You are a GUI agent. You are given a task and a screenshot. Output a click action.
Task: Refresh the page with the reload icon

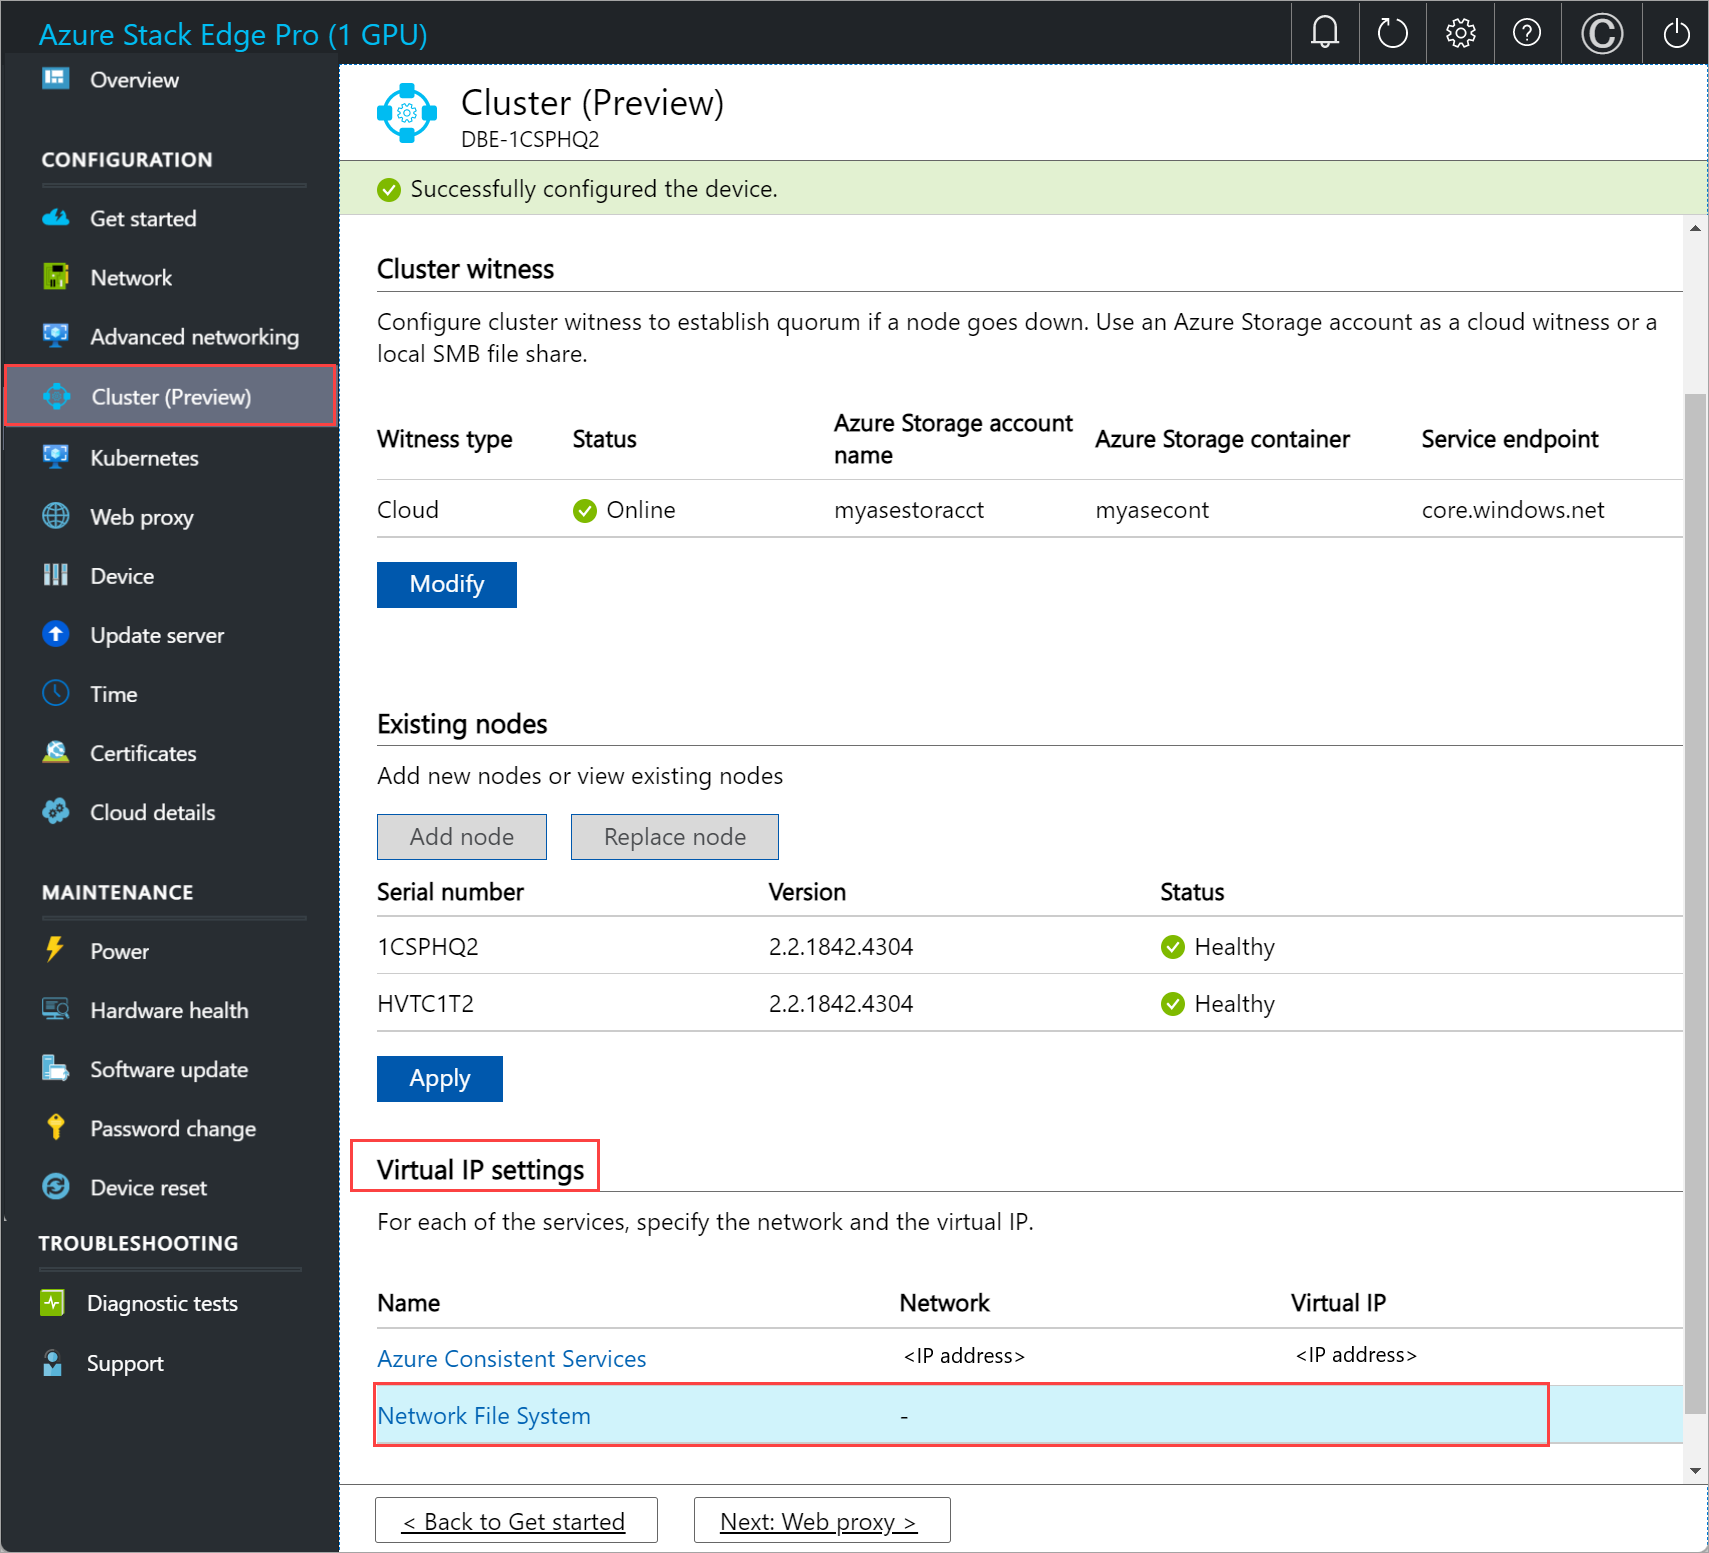pos(1392,33)
